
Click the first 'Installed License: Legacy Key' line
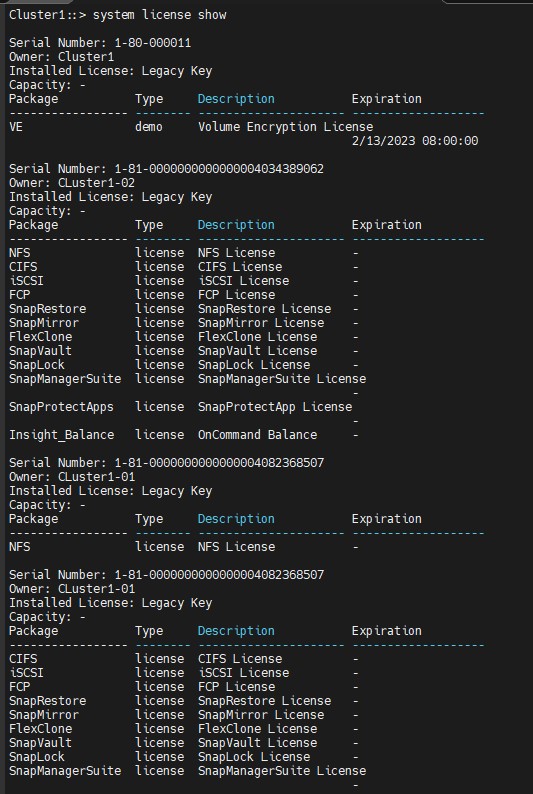click(x=110, y=71)
